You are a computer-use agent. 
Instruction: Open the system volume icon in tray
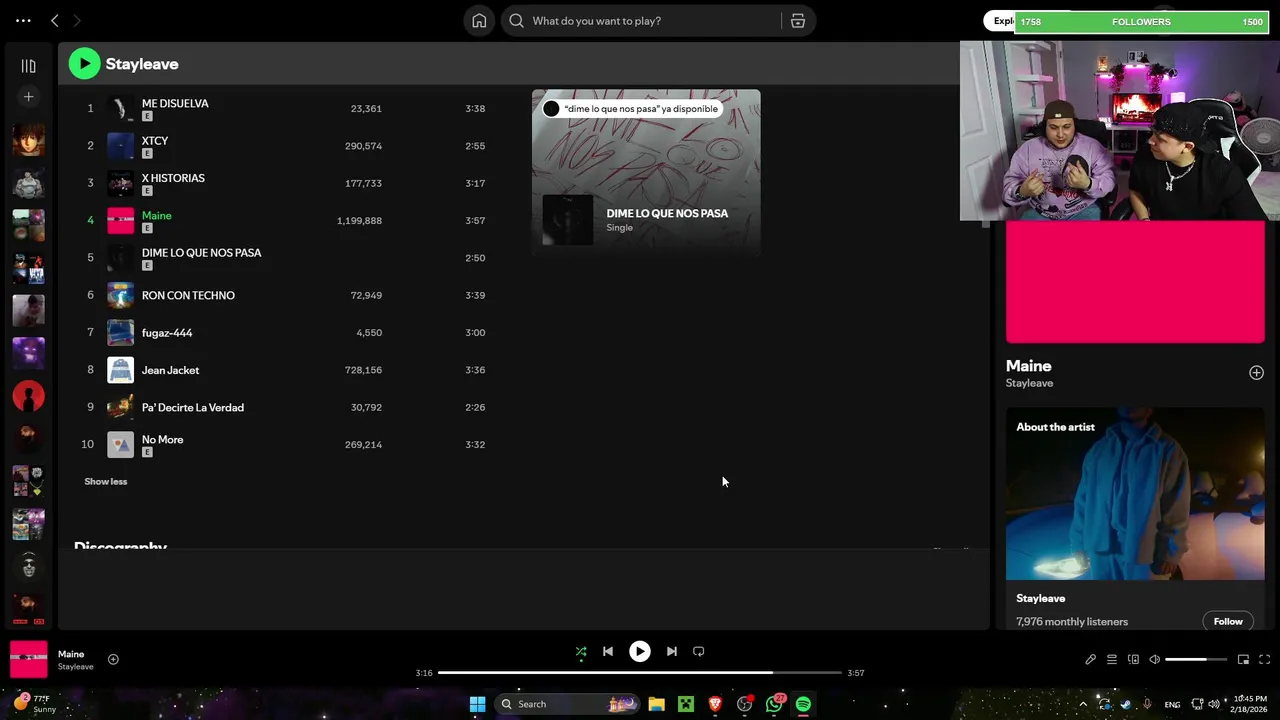coord(1216,704)
